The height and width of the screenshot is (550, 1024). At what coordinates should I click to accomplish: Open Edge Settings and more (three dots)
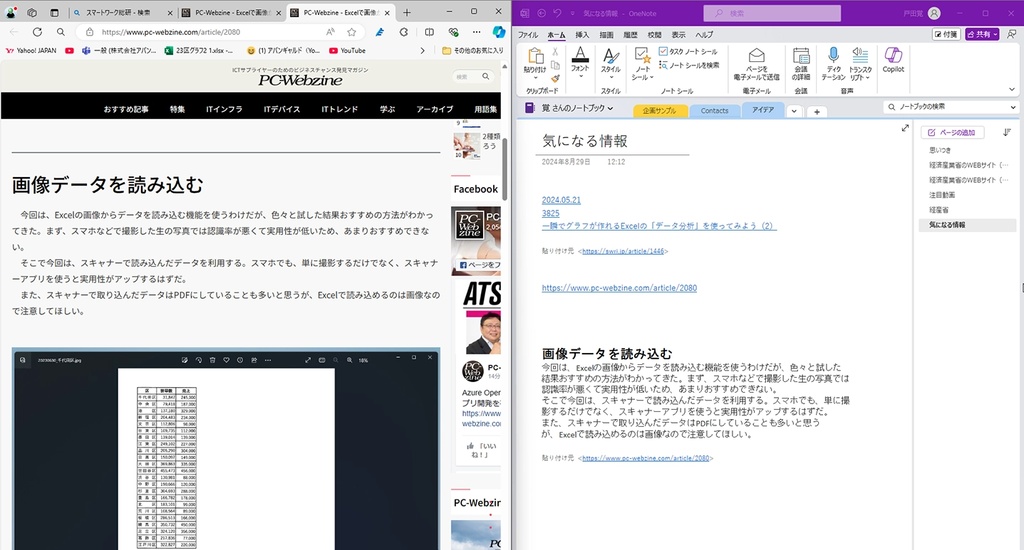pyautogui.click(x=476, y=31)
